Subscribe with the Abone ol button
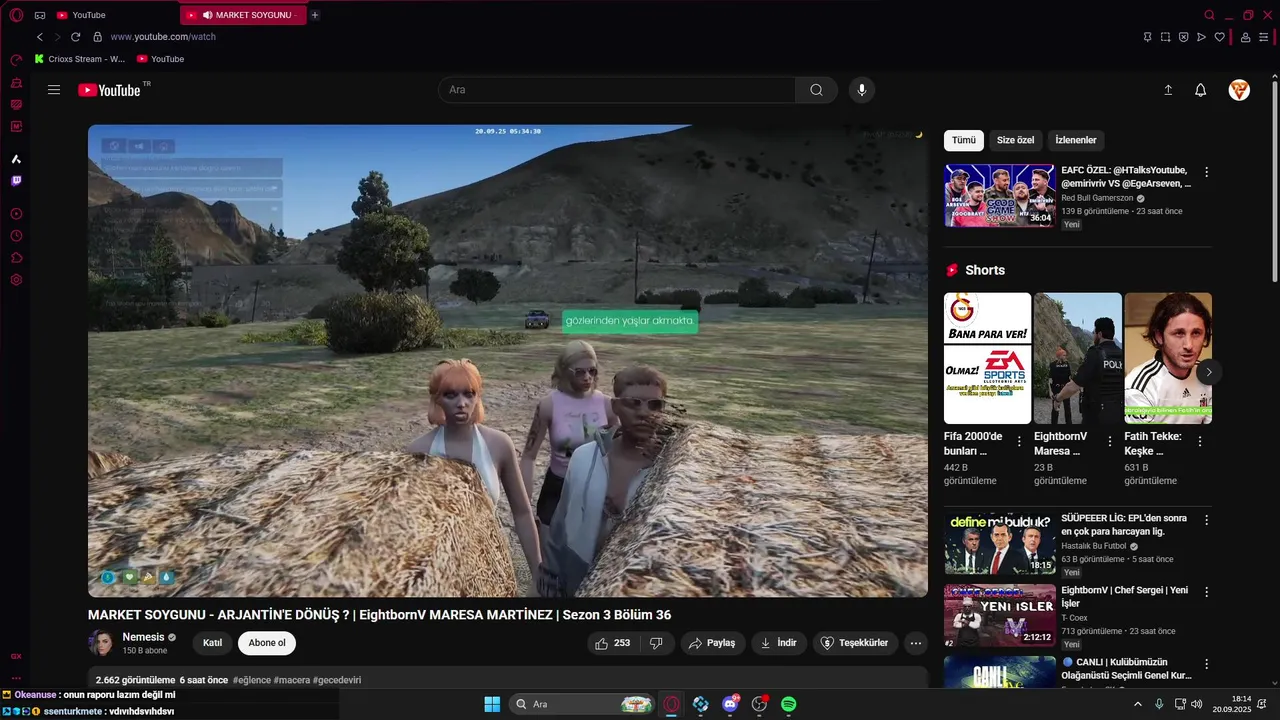The height and width of the screenshot is (720, 1280). click(267, 643)
